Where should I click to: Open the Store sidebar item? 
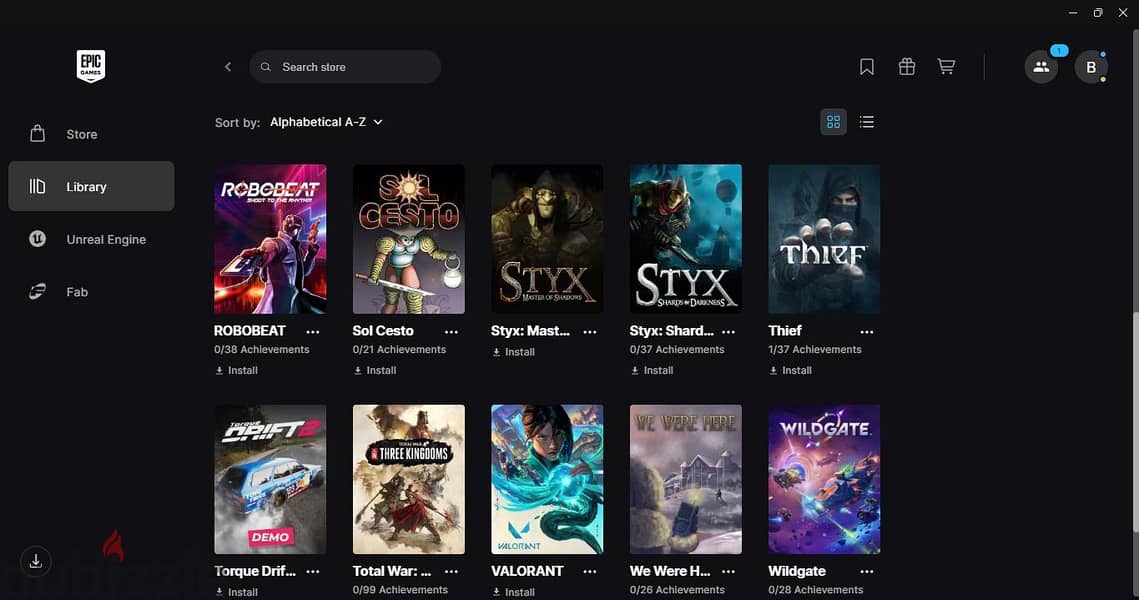tap(91, 134)
